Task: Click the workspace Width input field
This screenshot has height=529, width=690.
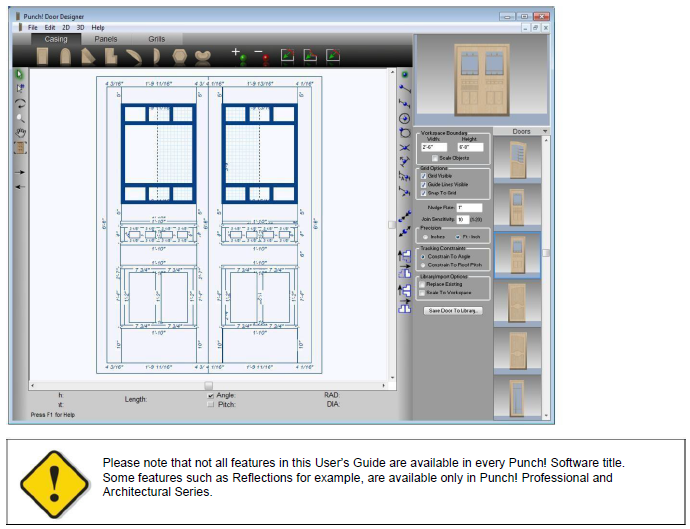Action: tap(434, 147)
